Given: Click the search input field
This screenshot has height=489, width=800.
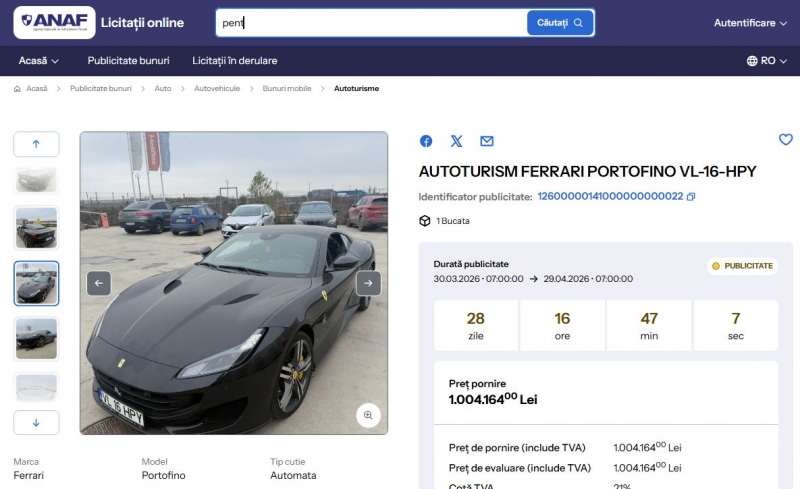Looking at the screenshot, I should pos(370,23).
